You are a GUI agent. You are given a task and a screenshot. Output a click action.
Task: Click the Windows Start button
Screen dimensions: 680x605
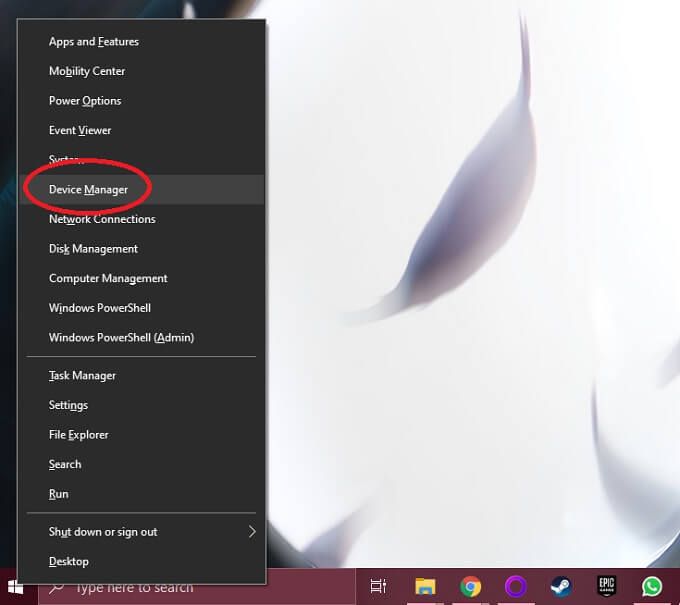[15, 588]
